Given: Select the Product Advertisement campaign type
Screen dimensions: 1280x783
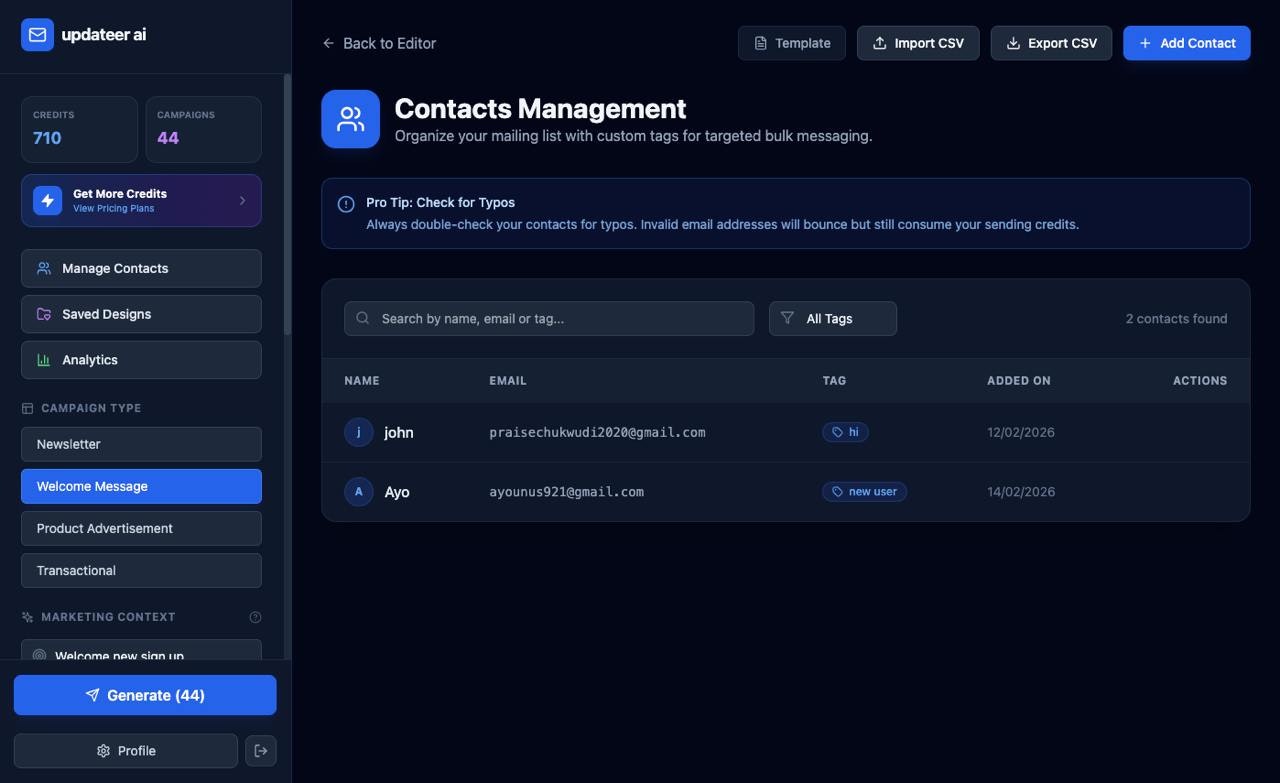Looking at the screenshot, I should point(141,528).
